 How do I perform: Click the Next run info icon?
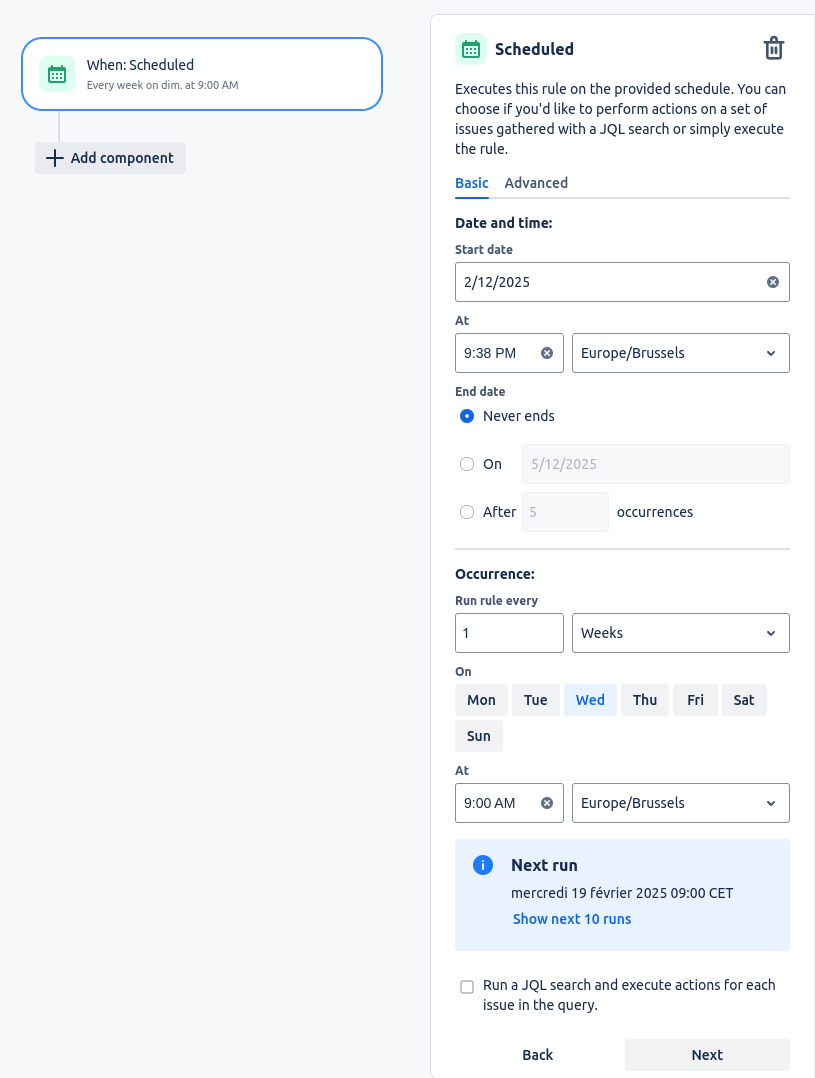[483, 865]
